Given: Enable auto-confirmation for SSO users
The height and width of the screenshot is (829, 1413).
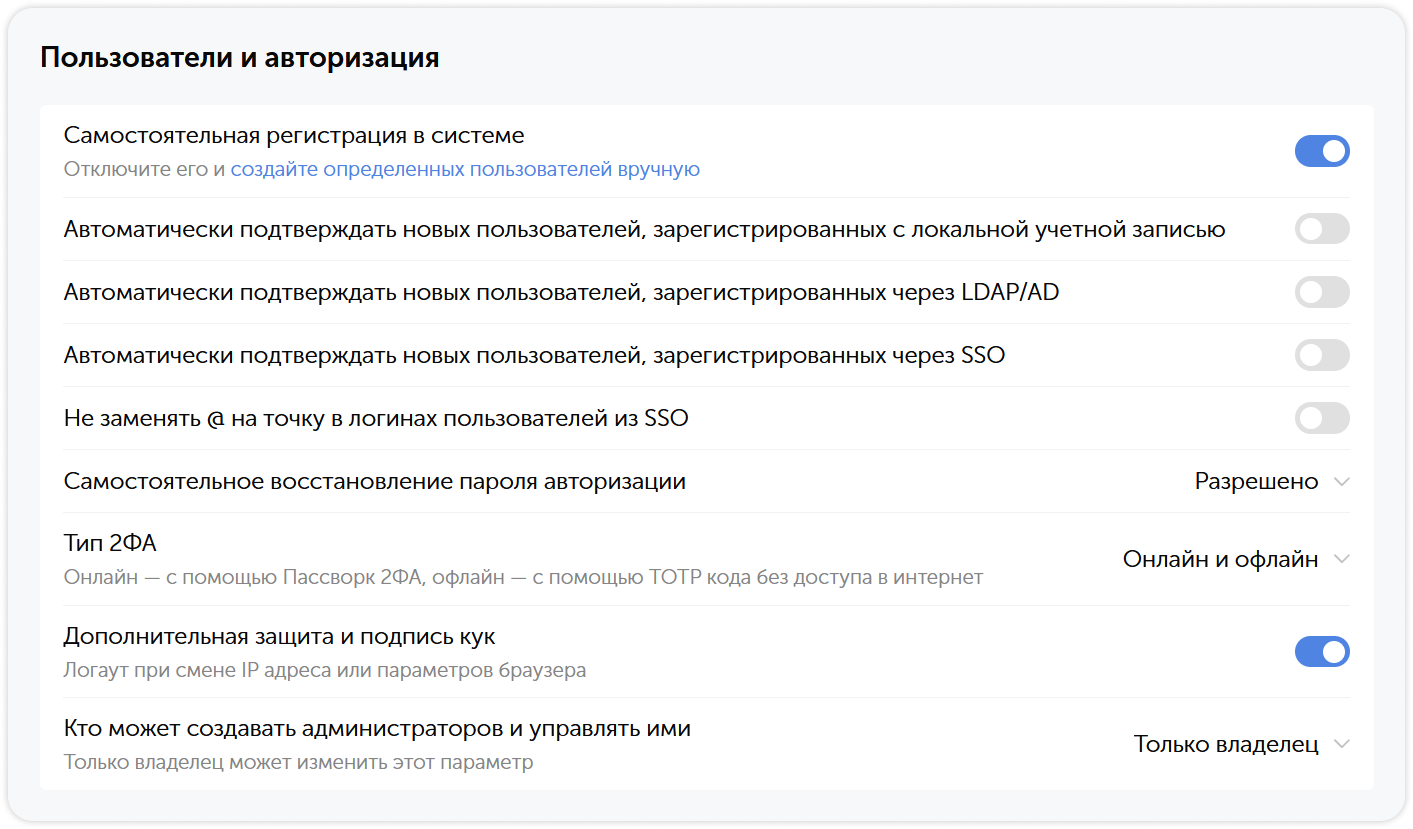Looking at the screenshot, I should pos(1322,355).
